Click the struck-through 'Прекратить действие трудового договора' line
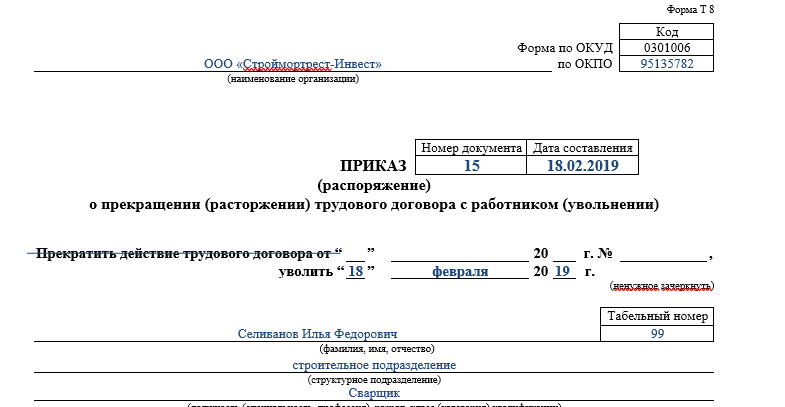 [184, 253]
